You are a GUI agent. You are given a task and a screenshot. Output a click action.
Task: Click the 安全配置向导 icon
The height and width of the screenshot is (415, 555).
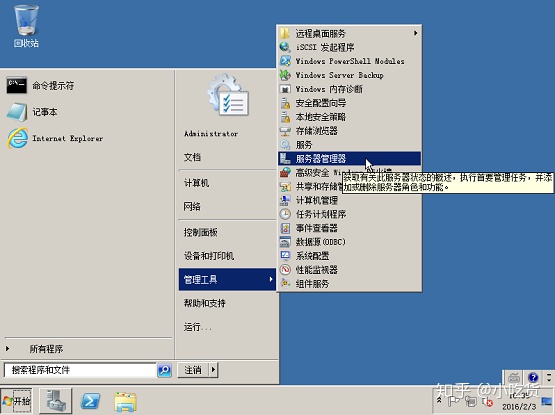285,103
